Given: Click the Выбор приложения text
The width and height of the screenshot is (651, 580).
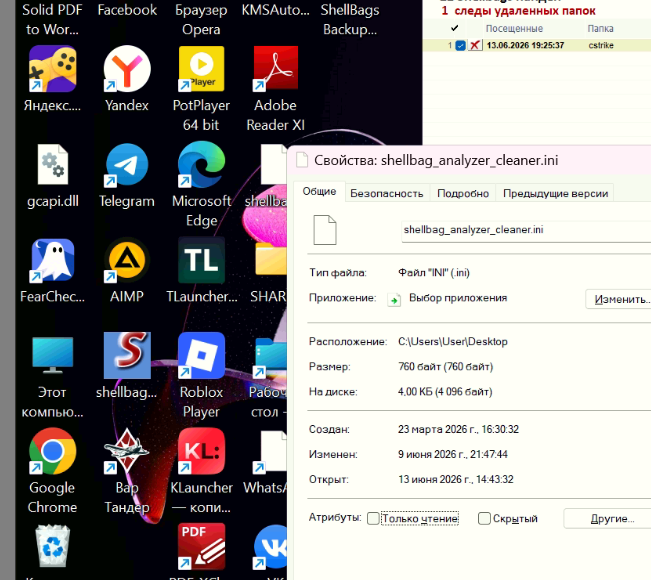Looking at the screenshot, I should [458, 298].
